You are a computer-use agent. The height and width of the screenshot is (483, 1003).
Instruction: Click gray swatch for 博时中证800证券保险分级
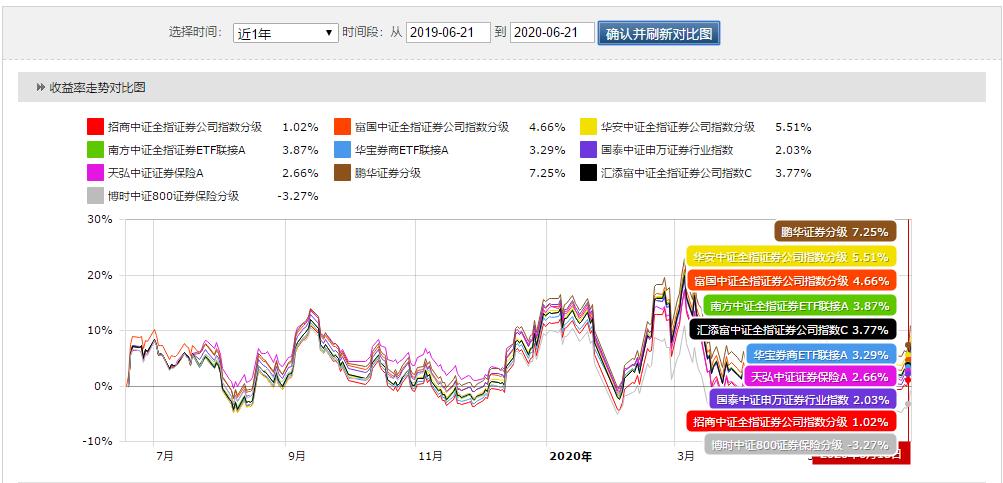(x=95, y=196)
